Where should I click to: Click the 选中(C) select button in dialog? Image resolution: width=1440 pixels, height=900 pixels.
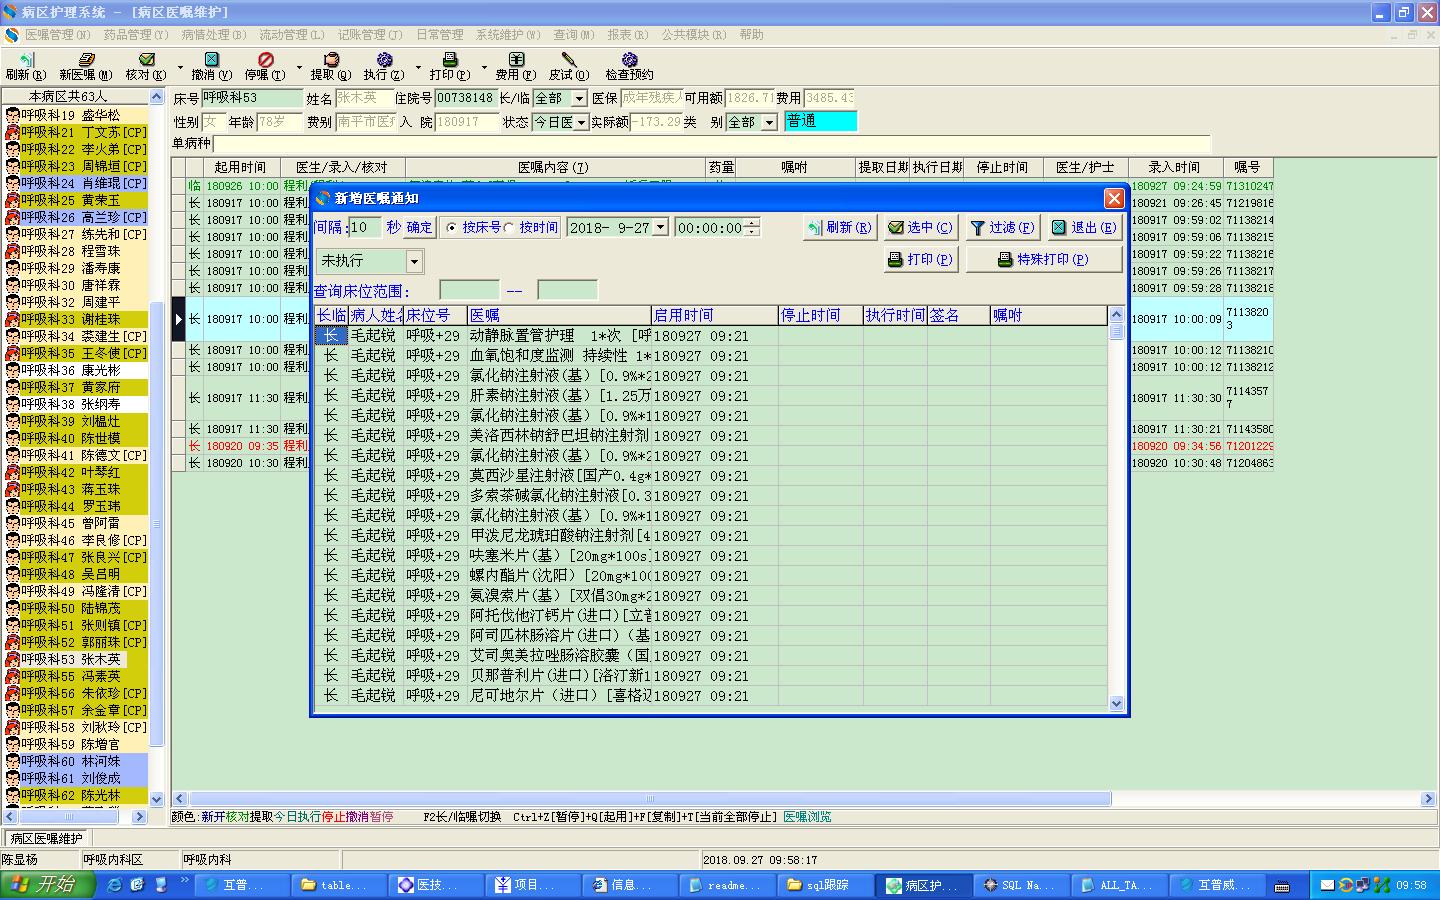(920, 228)
